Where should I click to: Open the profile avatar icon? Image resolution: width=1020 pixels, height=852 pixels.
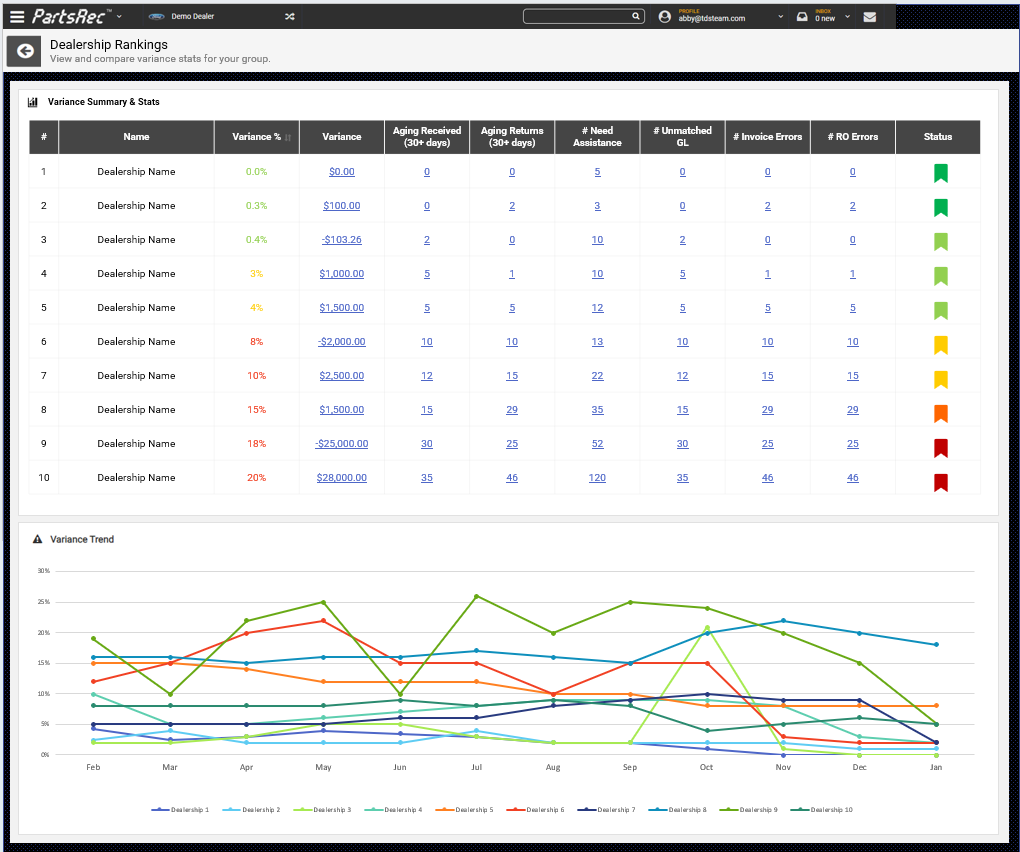[664, 17]
